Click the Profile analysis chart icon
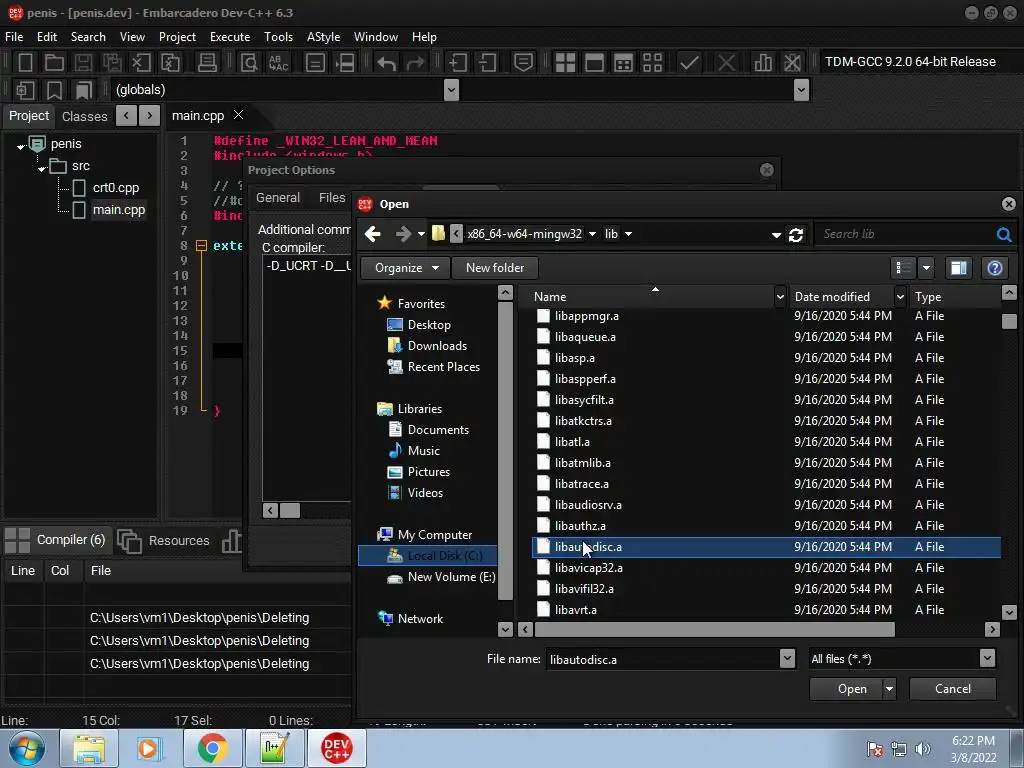The image size is (1024, 768). (763, 63)
